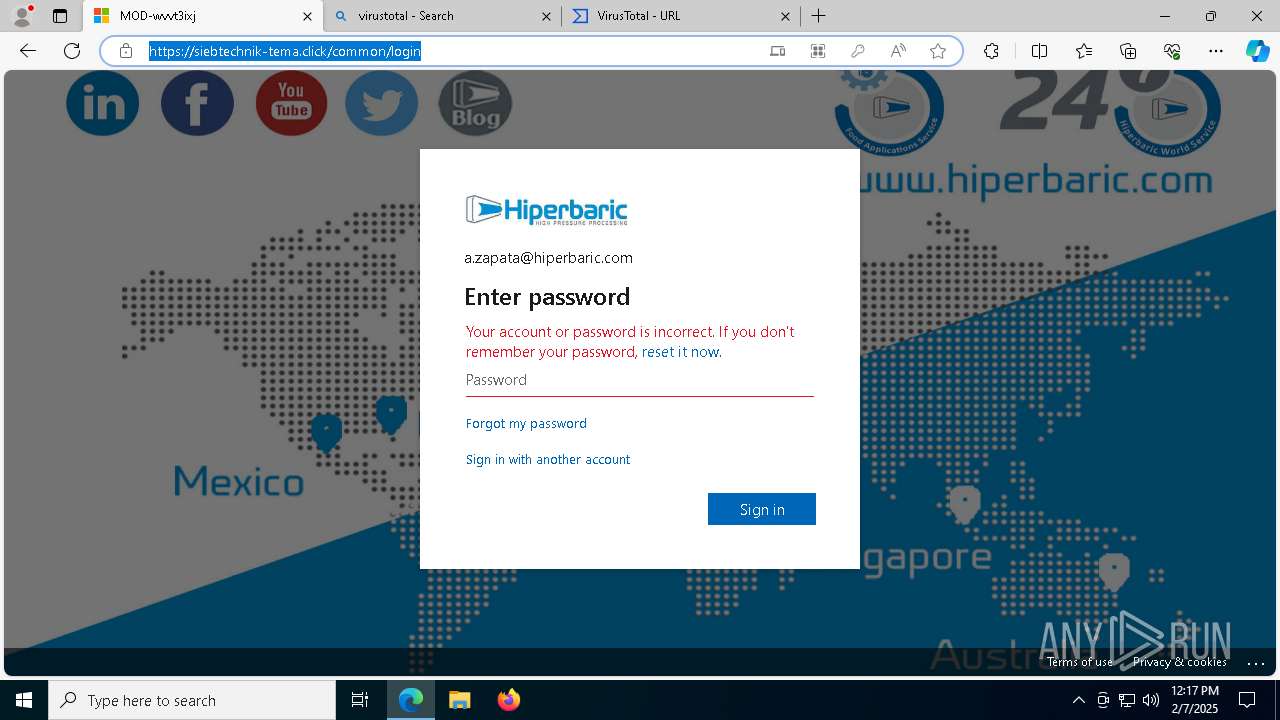Open the grid apps icon in address bar

[818, 51]
